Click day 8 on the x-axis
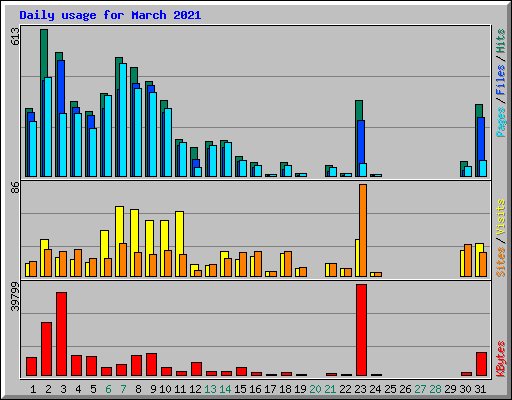 138,389
